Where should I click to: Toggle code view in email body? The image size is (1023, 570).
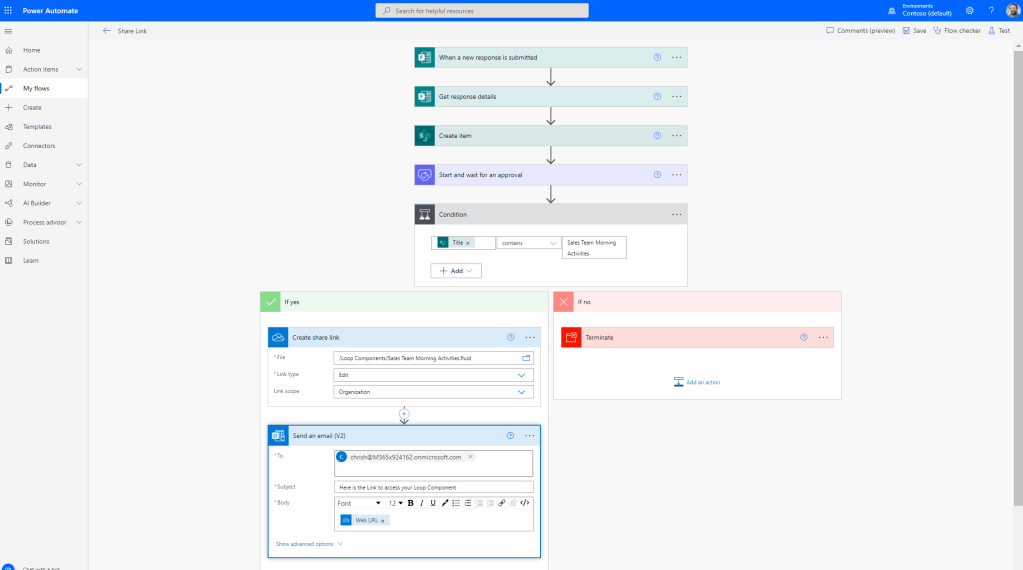click(x=524, y=503)
